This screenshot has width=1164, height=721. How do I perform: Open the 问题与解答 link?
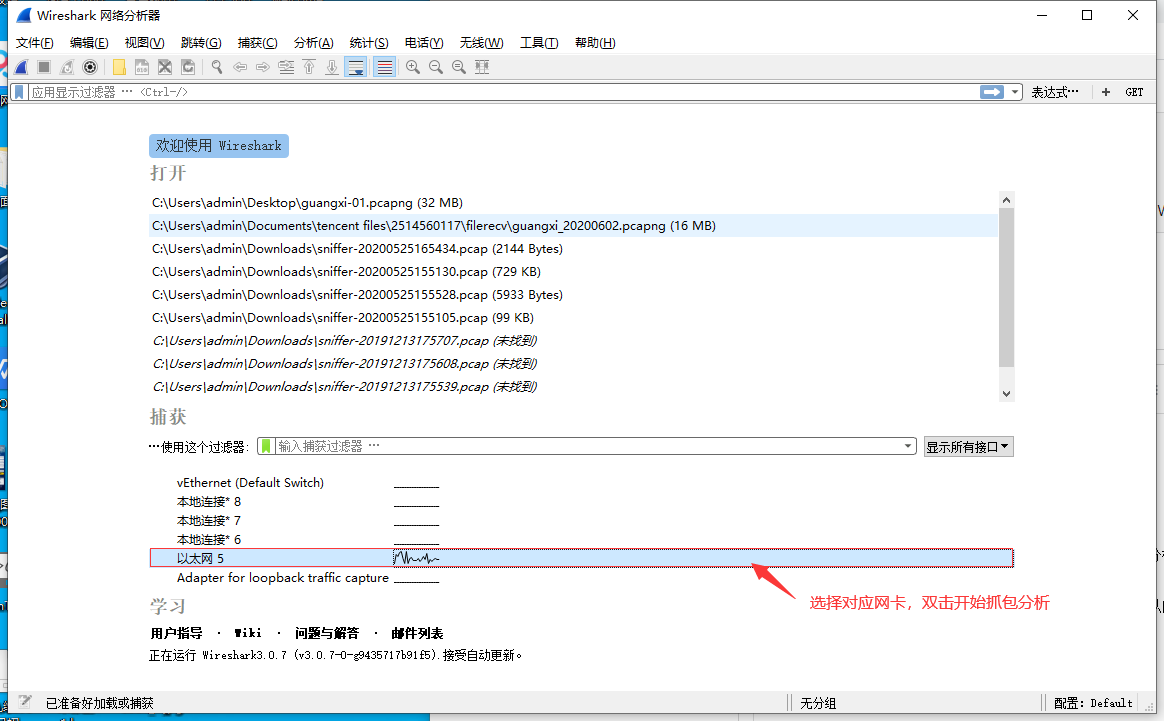[327, 633]
